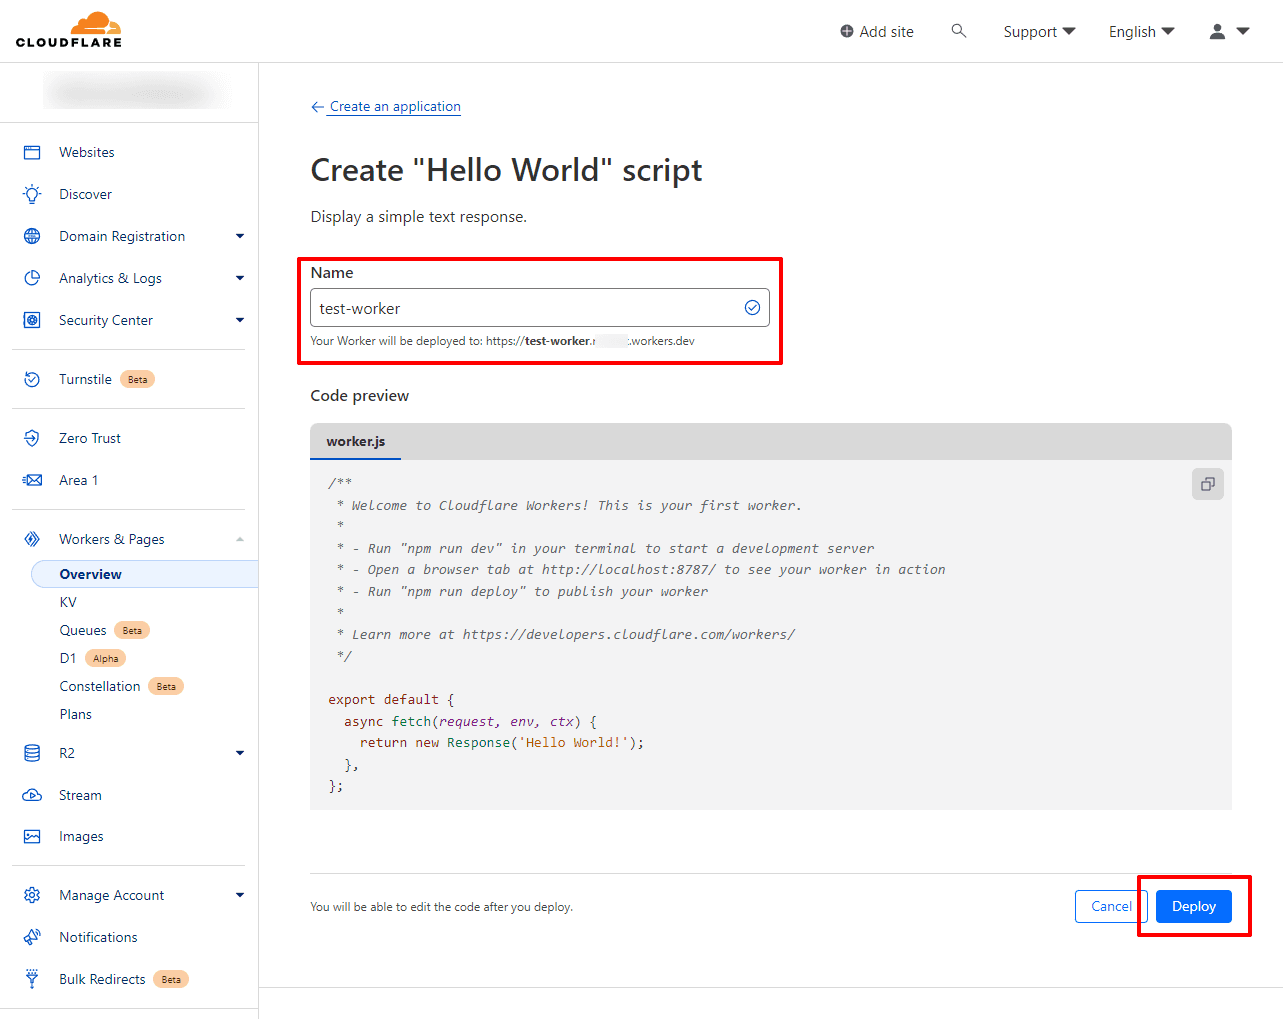Go back to Create an application
The width and height of the screenshot is (1283, 1019).
point(395,107)
